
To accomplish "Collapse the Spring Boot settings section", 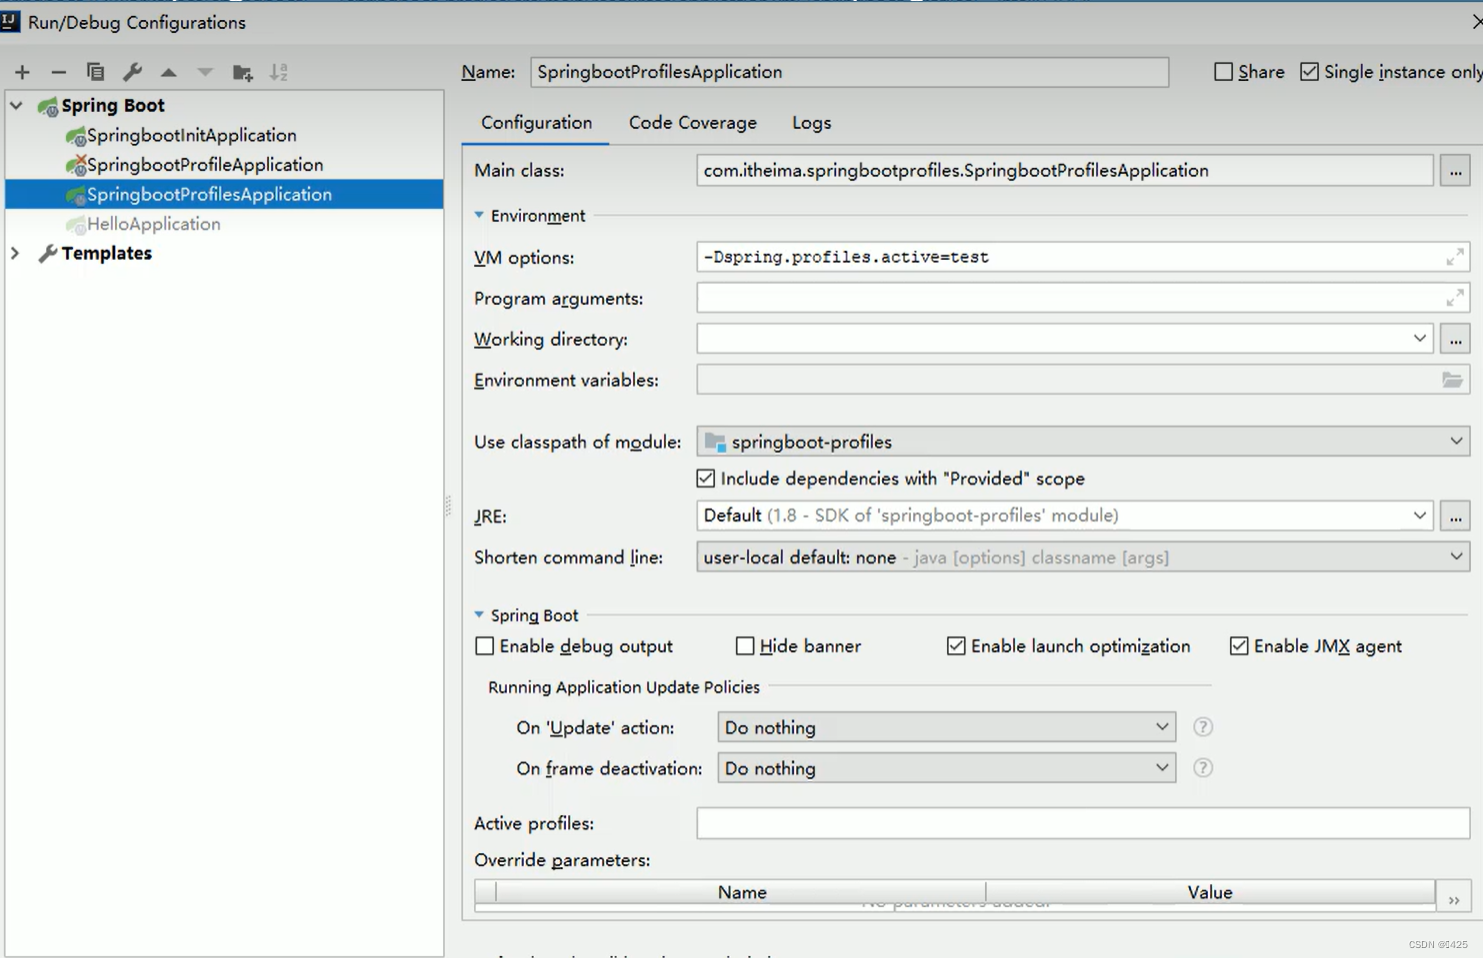I will [479, 615].
